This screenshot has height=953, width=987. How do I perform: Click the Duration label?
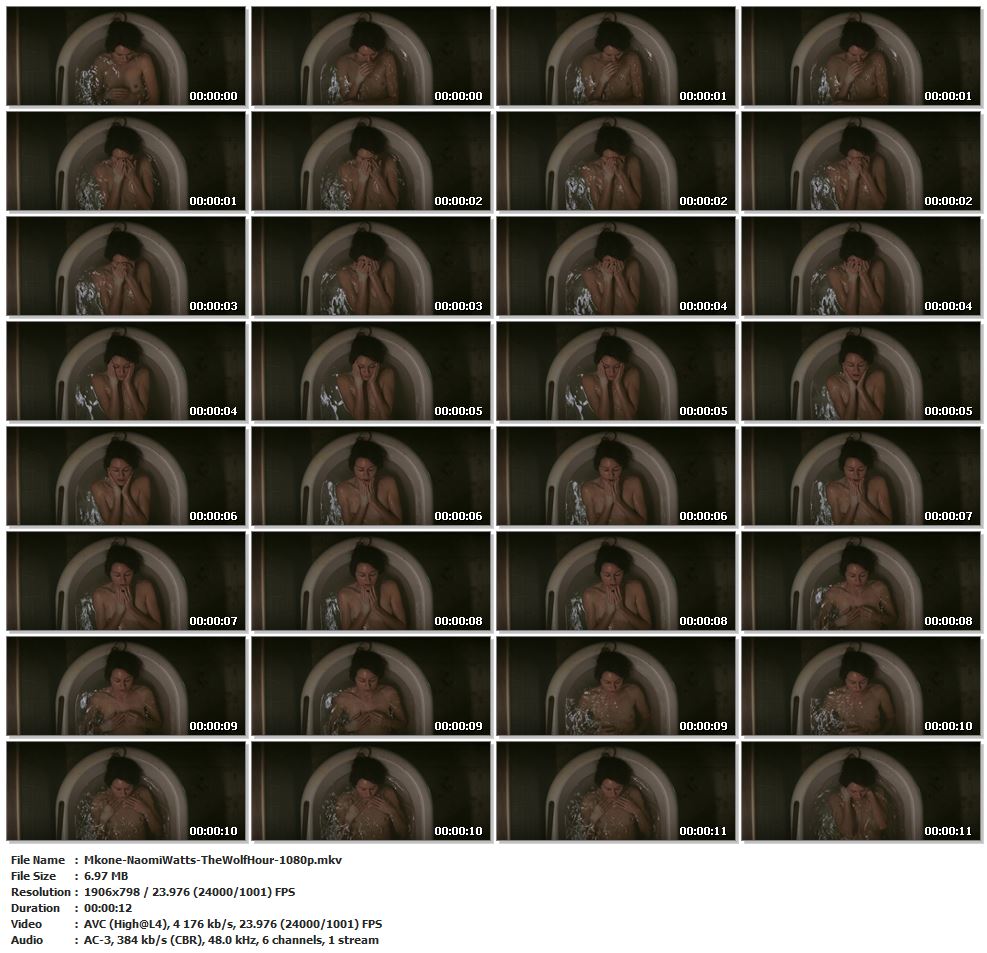coord(35,908)
